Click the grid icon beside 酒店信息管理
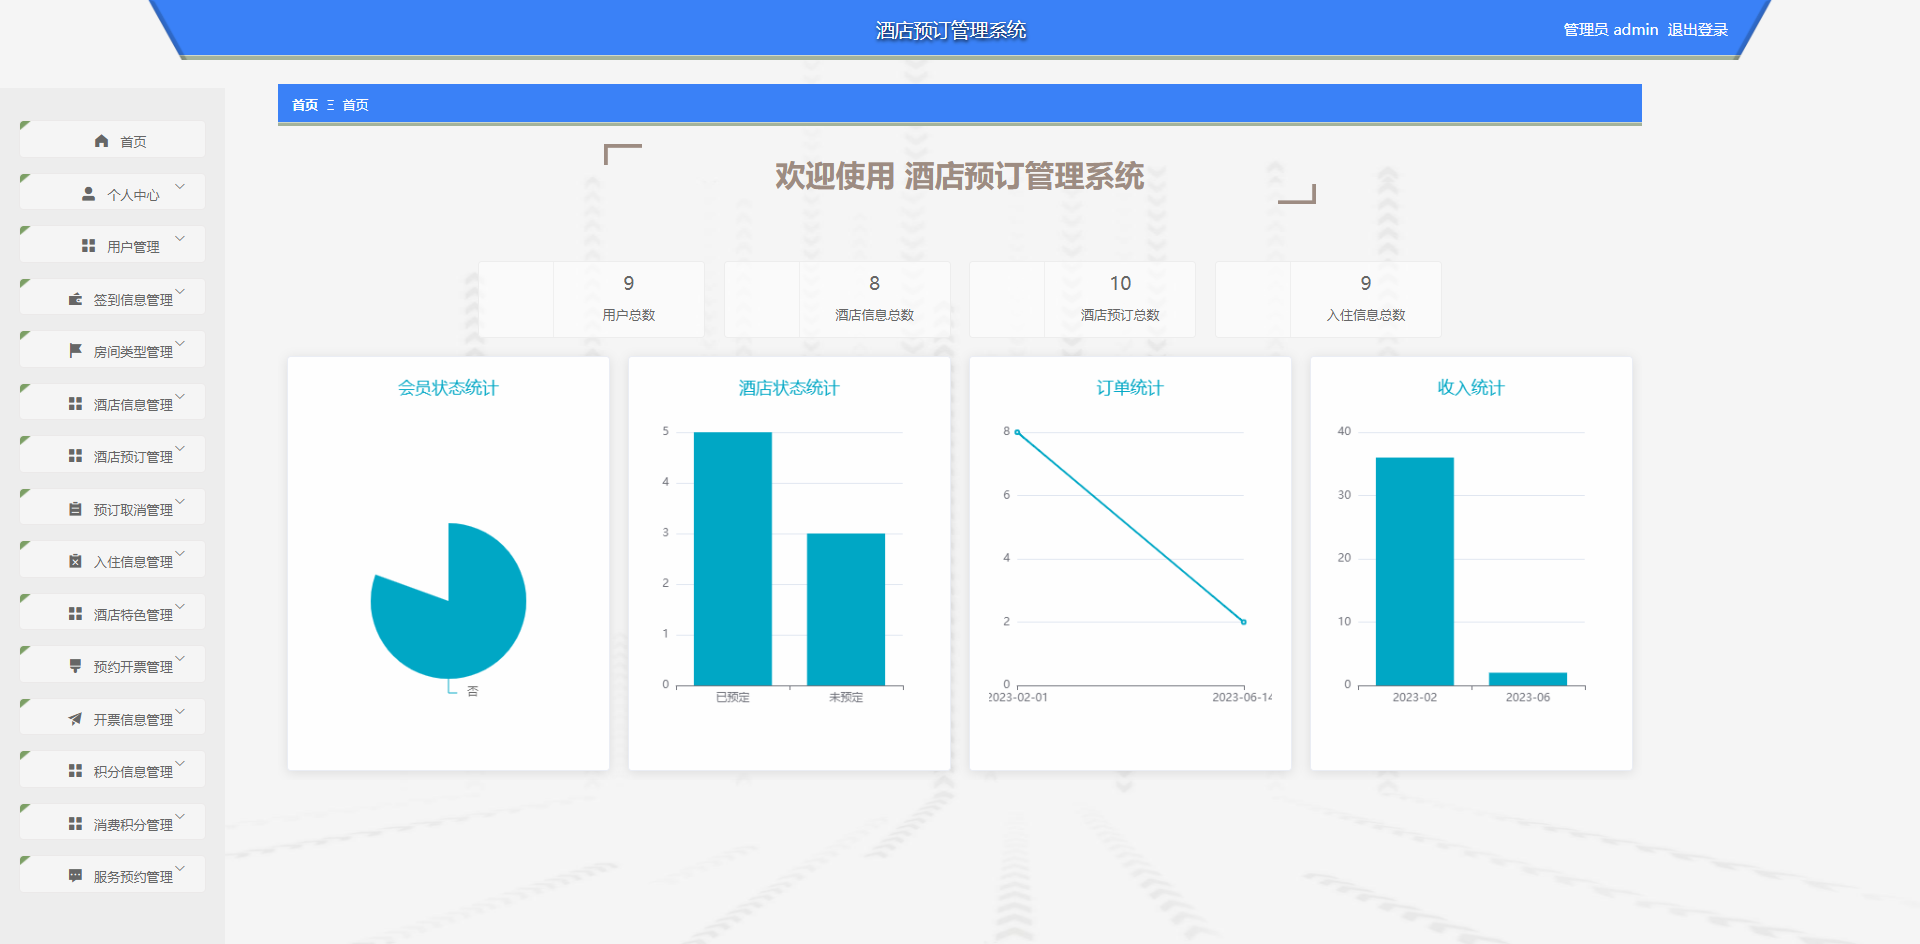Image resolution: width=1920 pixels, height=944 pixels. (75, 404)
